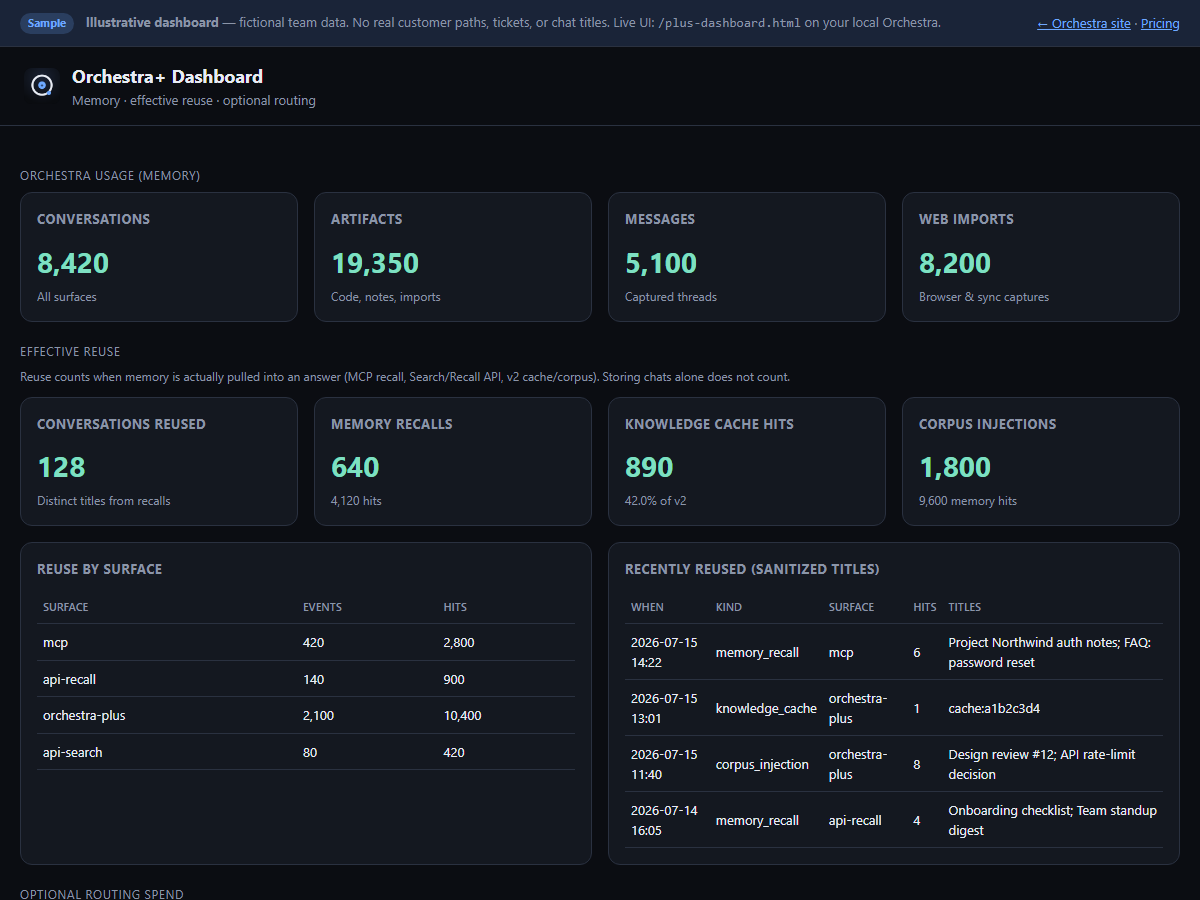Click the '42.0% of v2' caption
This screenshot has width=1200, height=900.
[x=656, y=500]
